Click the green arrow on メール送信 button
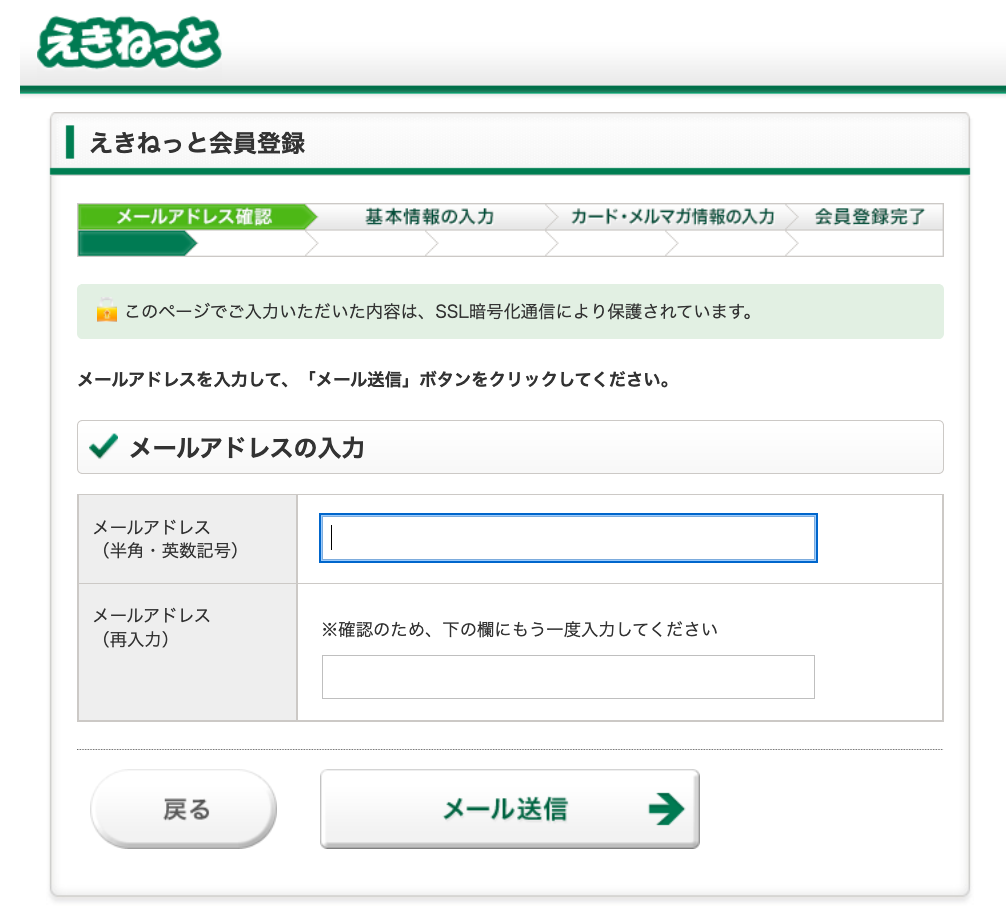Image resolution: width=1006 pixels, height=908 pixels. click(x=665, y=809)
